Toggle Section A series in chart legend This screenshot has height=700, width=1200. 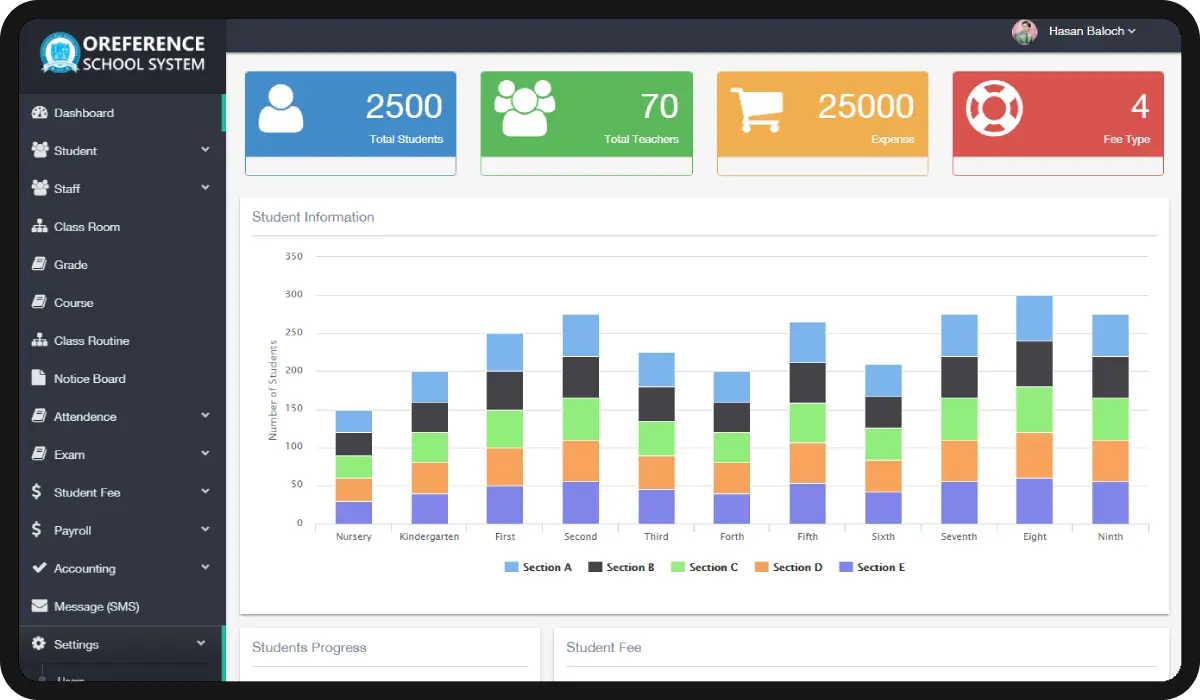click(x=538, y=567)
